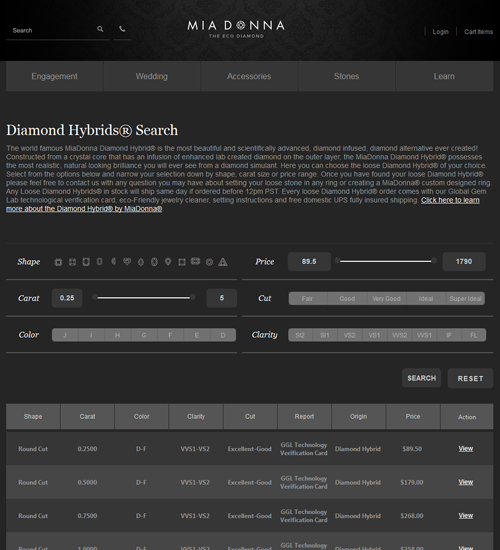Open the Wedding menu
Viewport: 500px width, 550px height.
(152, 76)
